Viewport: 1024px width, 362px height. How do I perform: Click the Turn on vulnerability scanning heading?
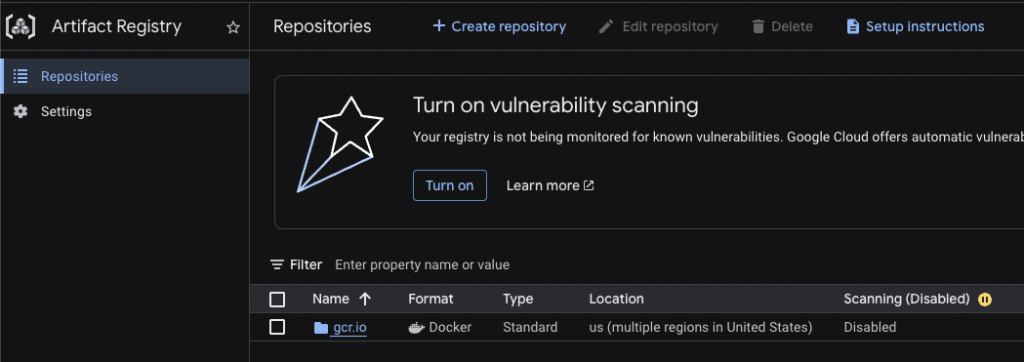pyautogui.click(x=556, y=105)
